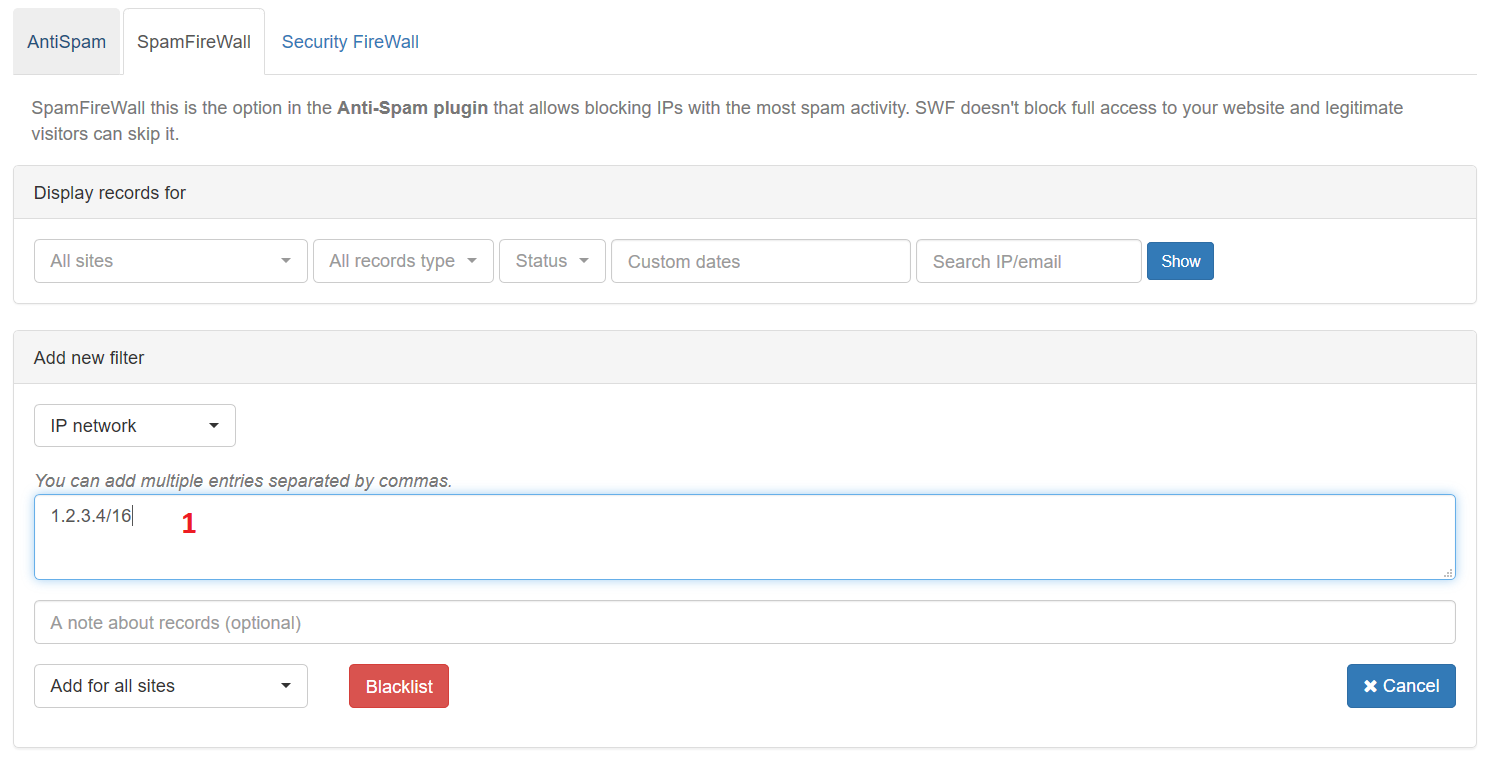Click the Blacklist button
The width and height of the screenshot is (1495, 759).
pos(398,686)
